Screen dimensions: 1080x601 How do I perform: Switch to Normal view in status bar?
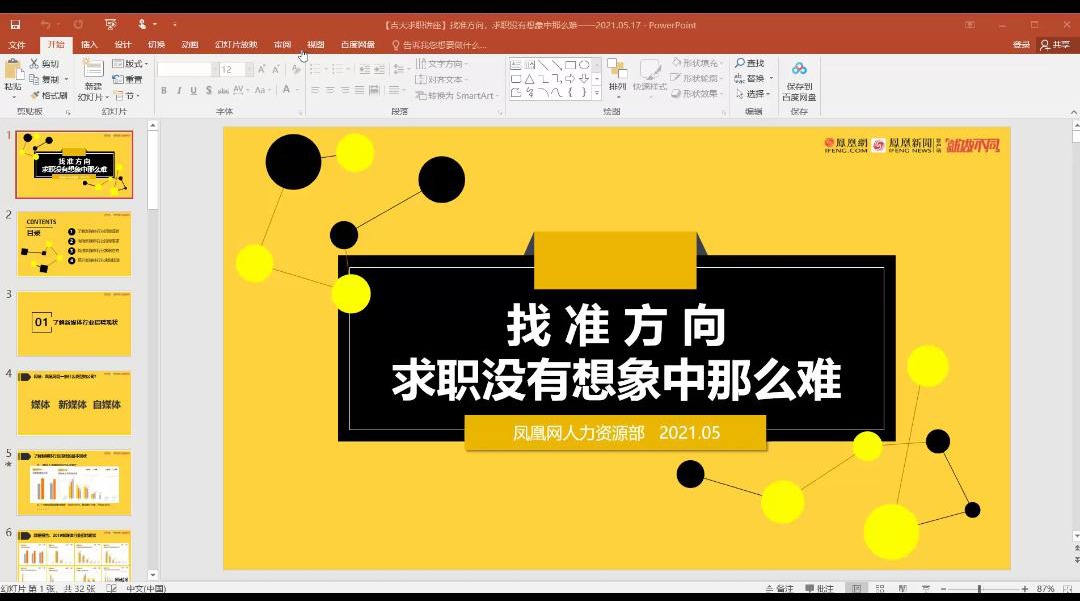coord(856,589)
